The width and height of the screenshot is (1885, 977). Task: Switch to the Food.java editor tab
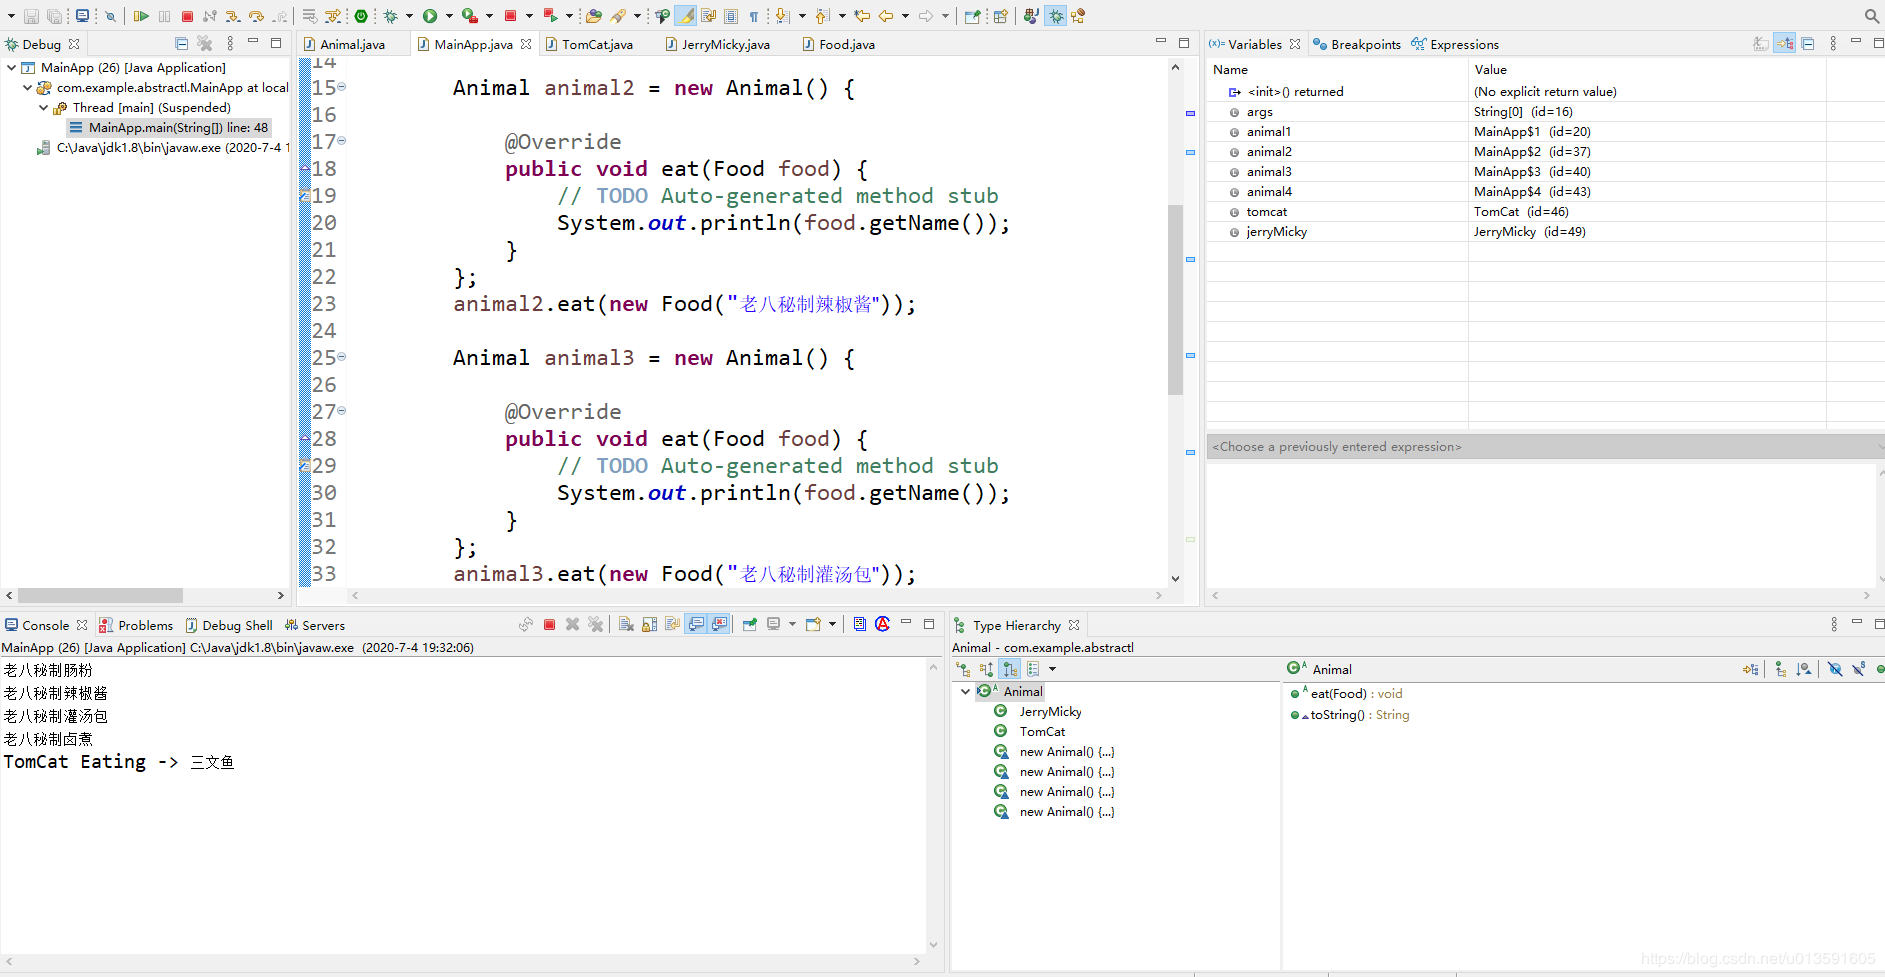[x=847, y=44]
